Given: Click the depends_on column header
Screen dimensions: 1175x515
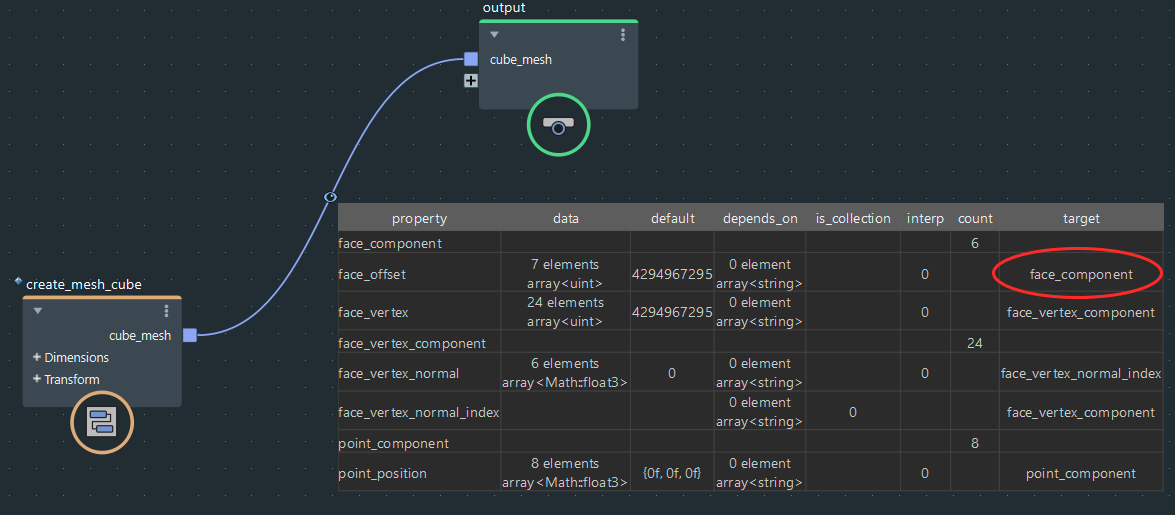Looking at the screenshot, I should [760, 218].
